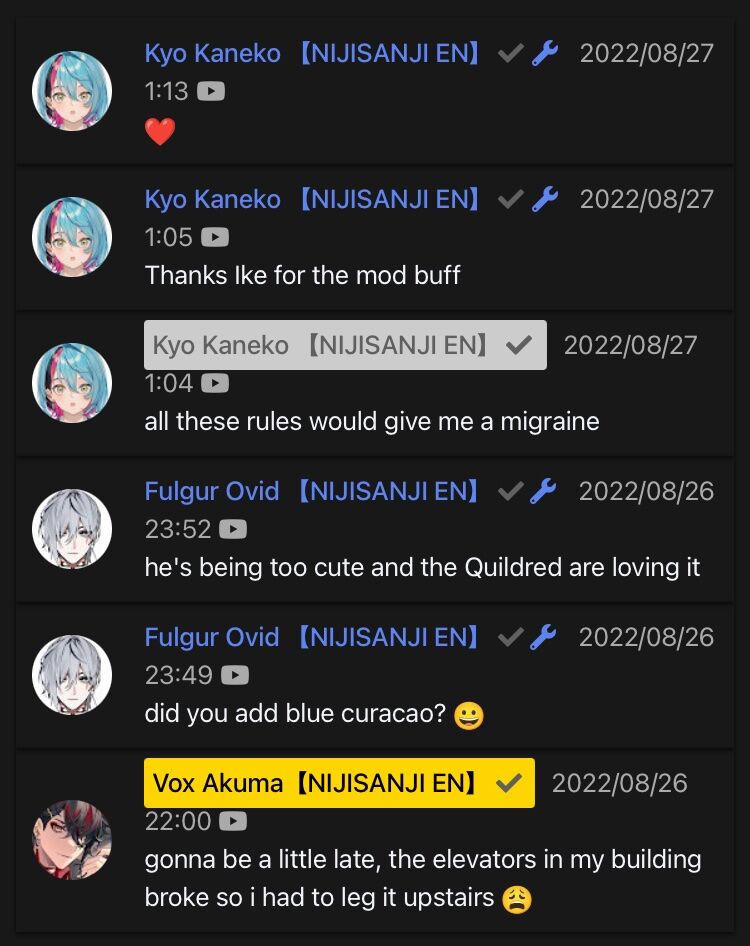
Task: Open the video icon beside the 1:13 timestamp
Action: click(x=211, y=91)
